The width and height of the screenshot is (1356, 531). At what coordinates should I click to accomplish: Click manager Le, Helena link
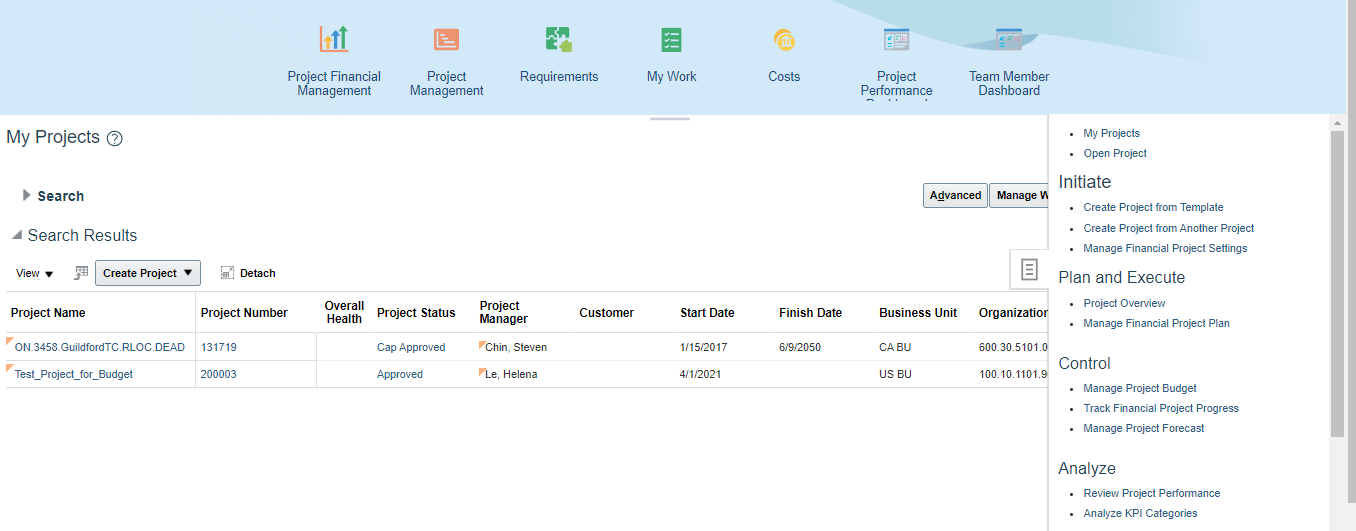(x=511, y=374)
